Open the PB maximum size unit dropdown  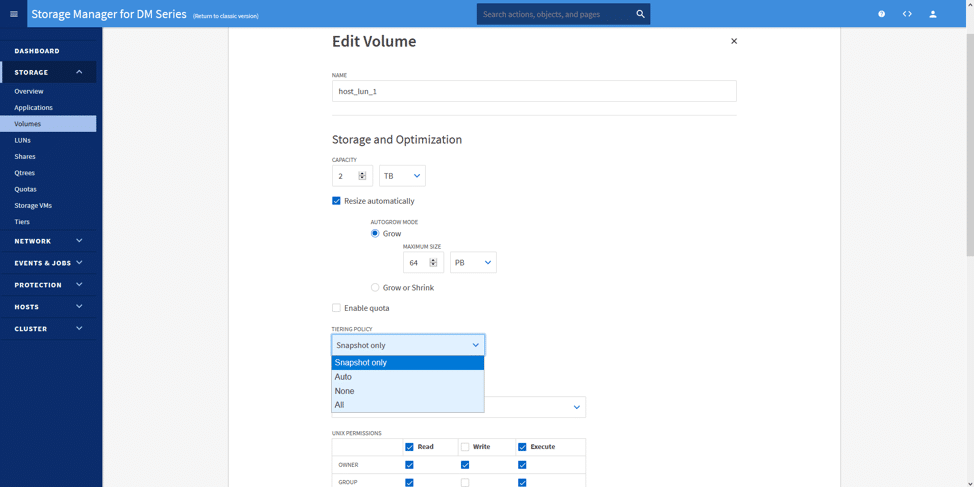pyautogui.click(x=473, y=263)
